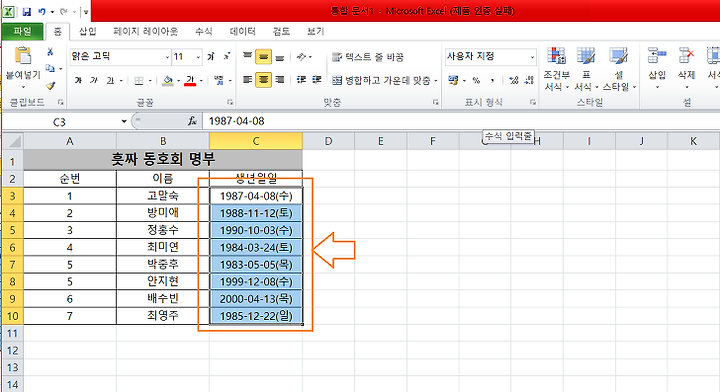Click the decrease decimal icon
The width and height of the screenshot is (720, 392).
(x=529, y=80)
